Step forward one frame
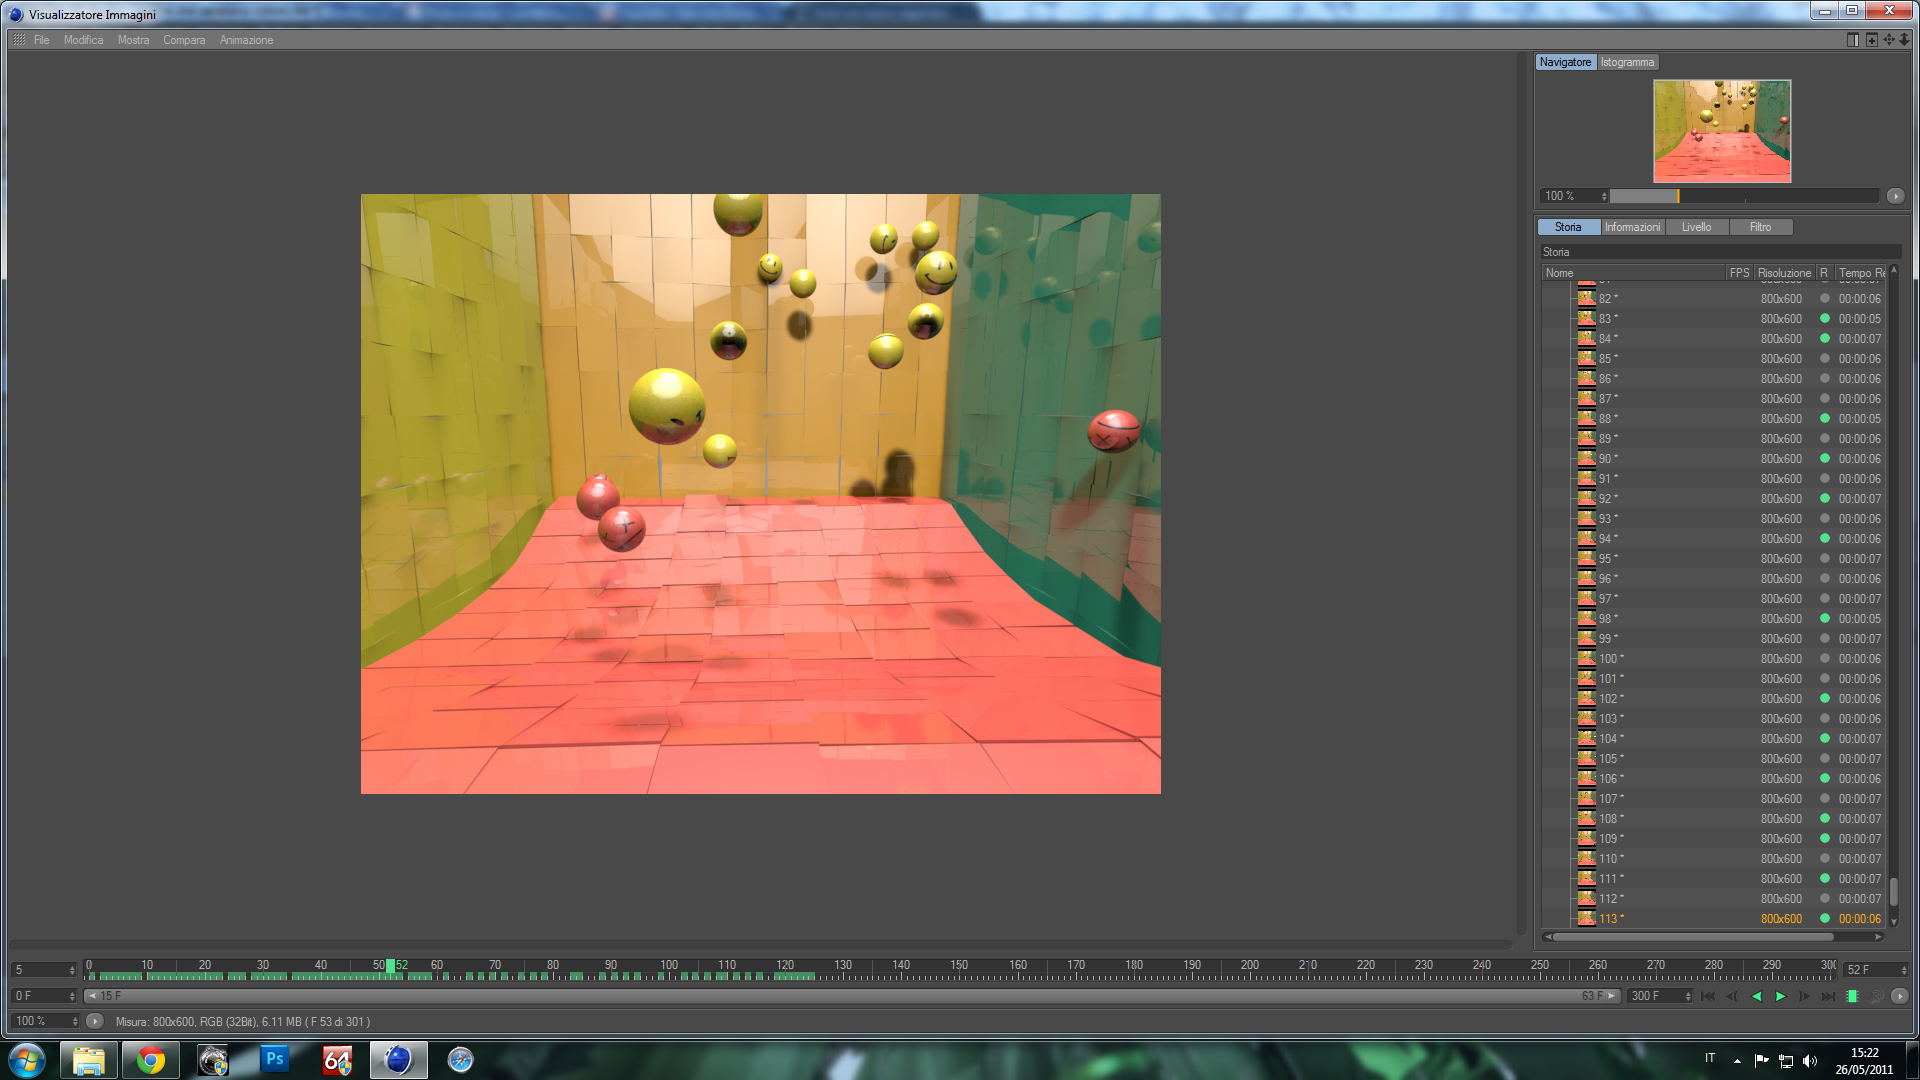1920x1080 pixels. click(1804, 996)
